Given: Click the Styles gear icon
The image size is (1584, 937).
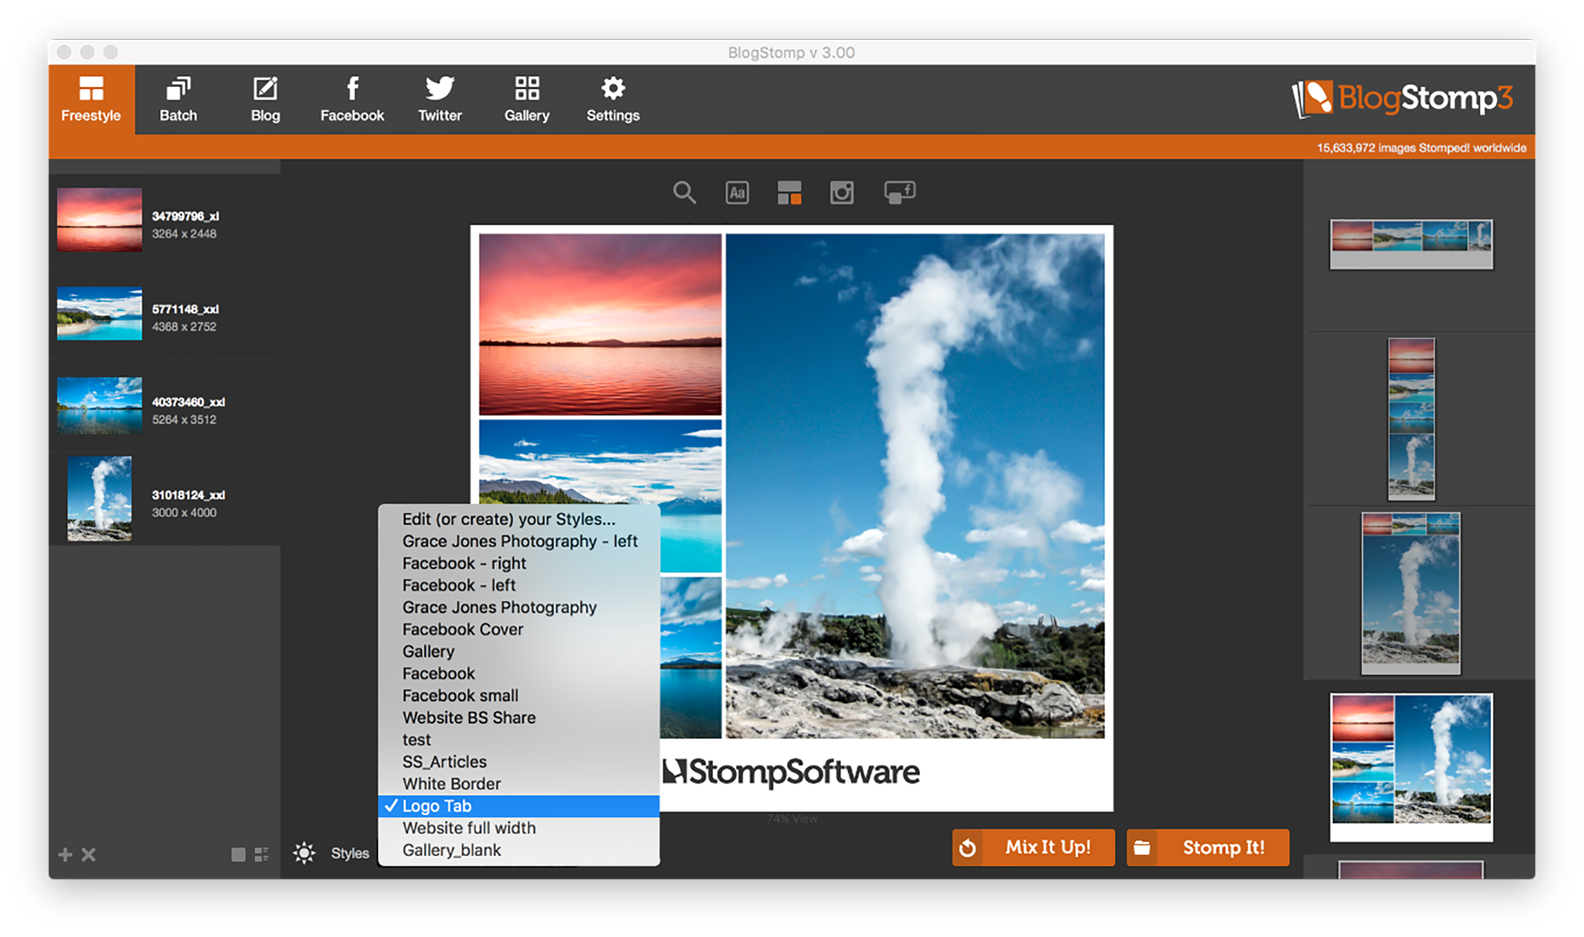Looking at the screenshot, I should point(304,853).
